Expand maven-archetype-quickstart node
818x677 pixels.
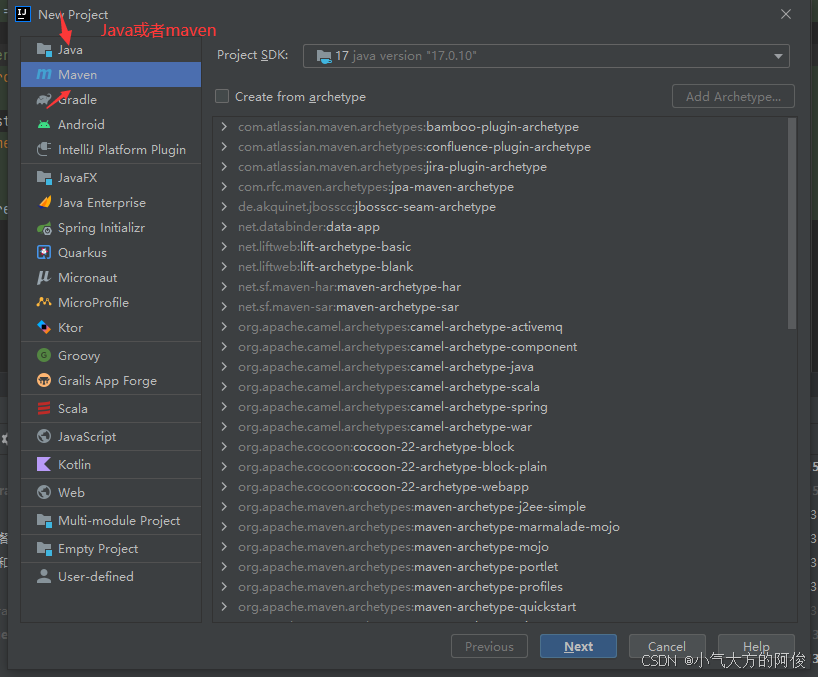(x=224, y=607)
